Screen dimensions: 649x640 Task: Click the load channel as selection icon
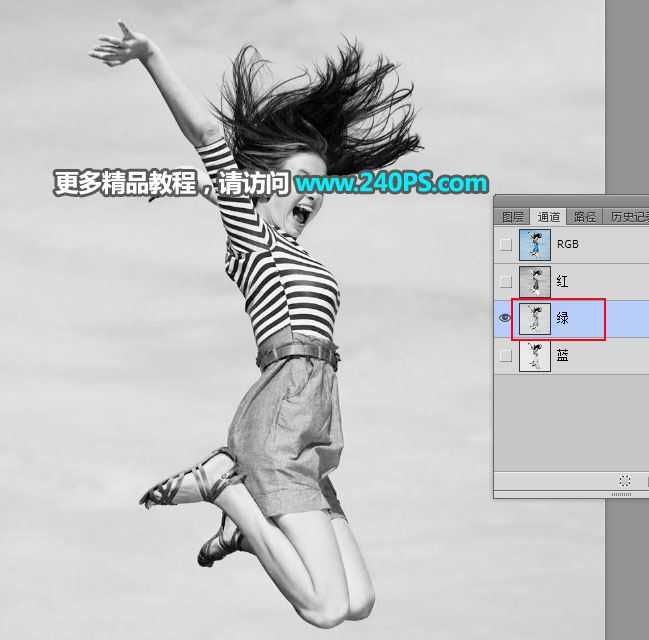click(625, 481)
